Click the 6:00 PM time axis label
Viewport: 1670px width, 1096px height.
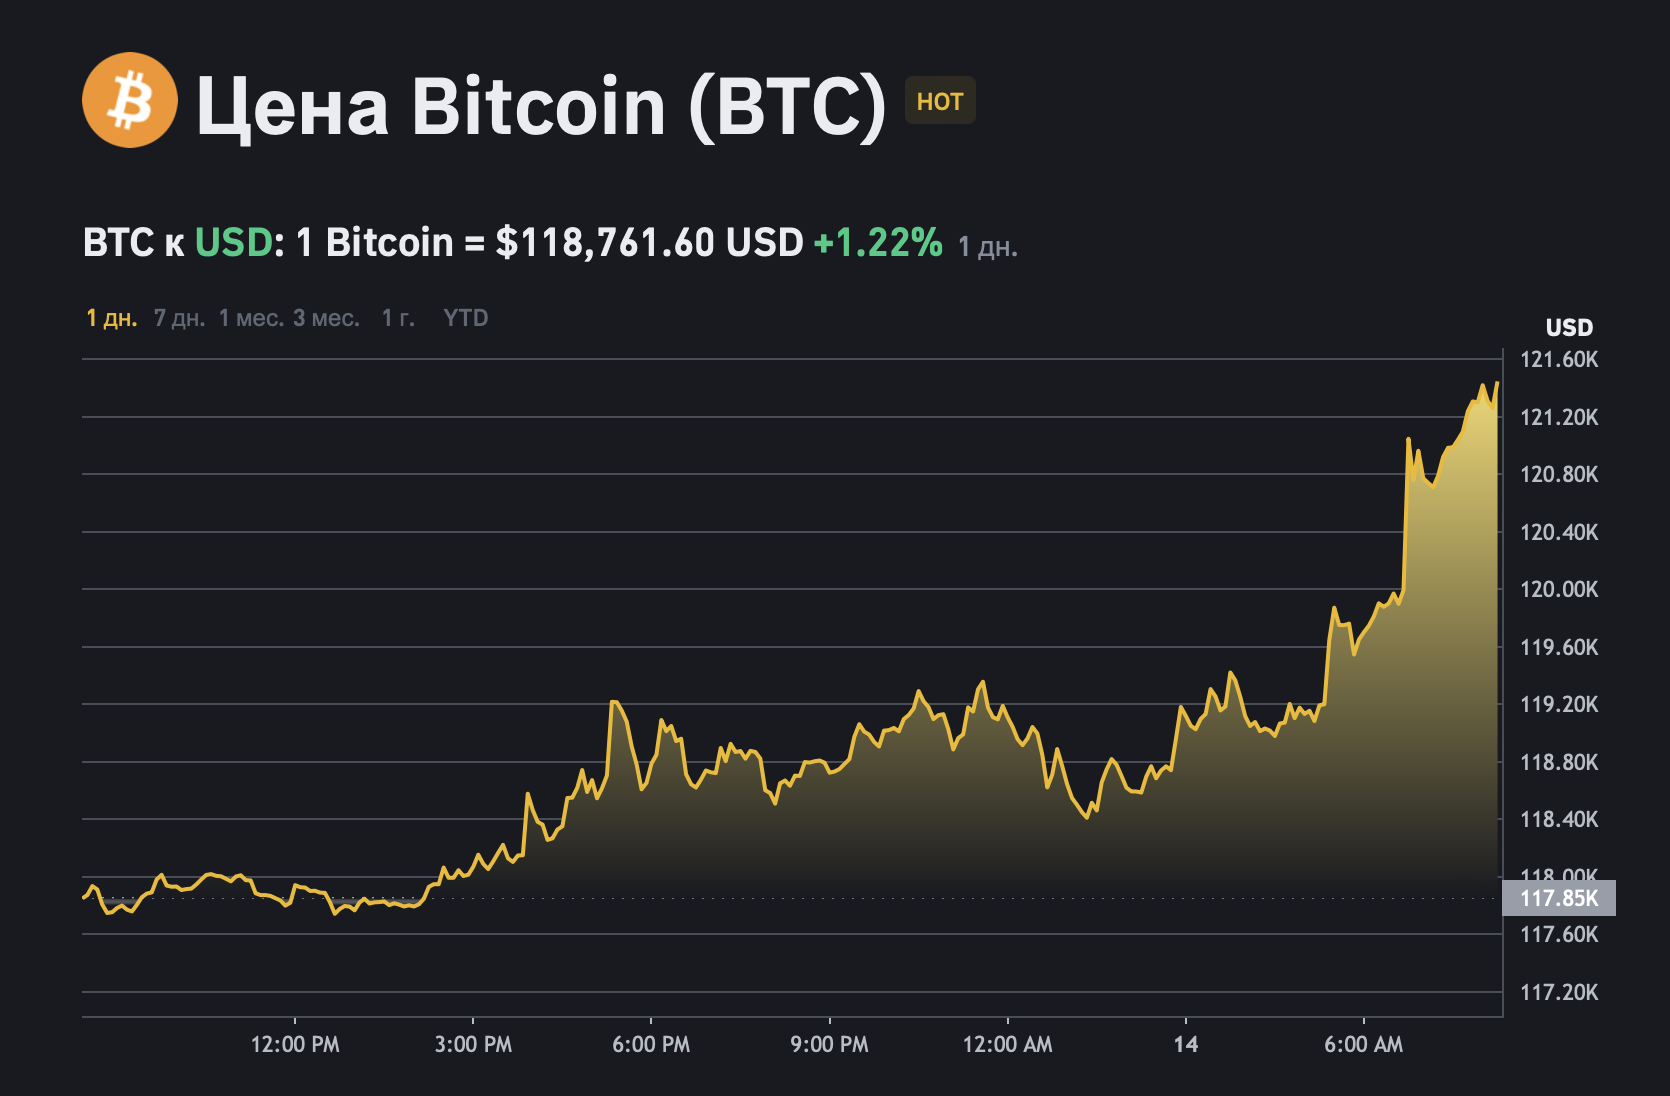(x=651, y=1045)
